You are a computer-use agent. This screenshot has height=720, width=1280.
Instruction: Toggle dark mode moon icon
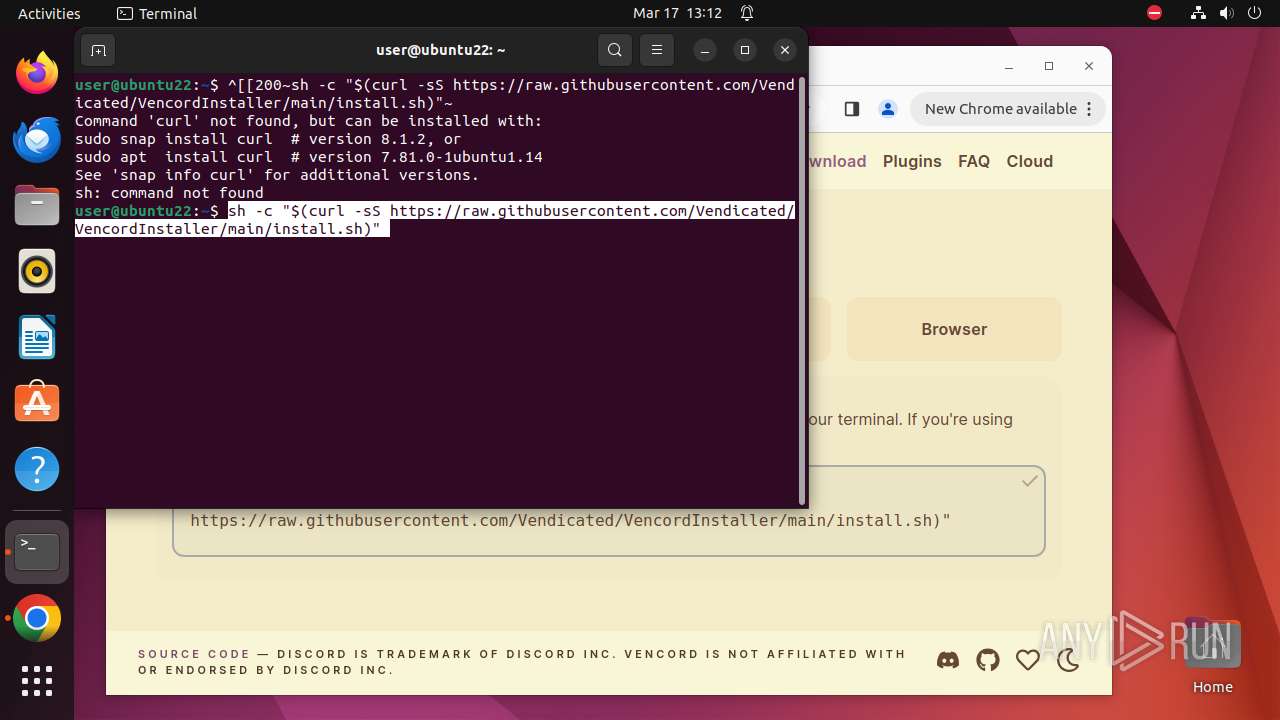[1068, 660]
